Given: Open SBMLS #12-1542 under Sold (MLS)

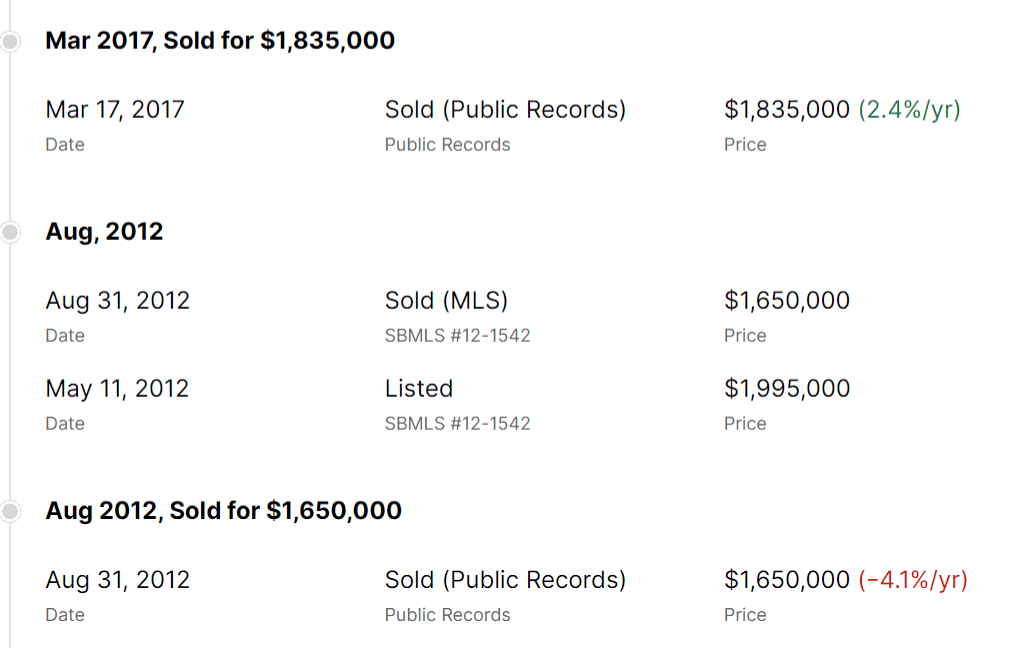Looking at the screenshot, I should coord(457,336).
